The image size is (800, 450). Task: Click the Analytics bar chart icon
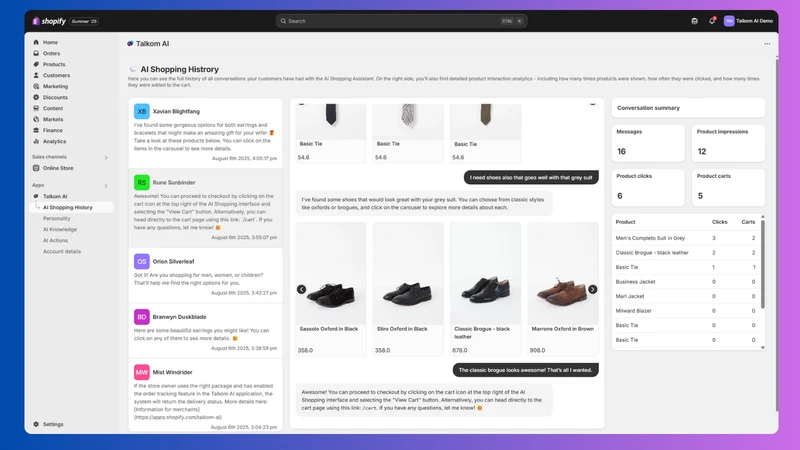36,141
